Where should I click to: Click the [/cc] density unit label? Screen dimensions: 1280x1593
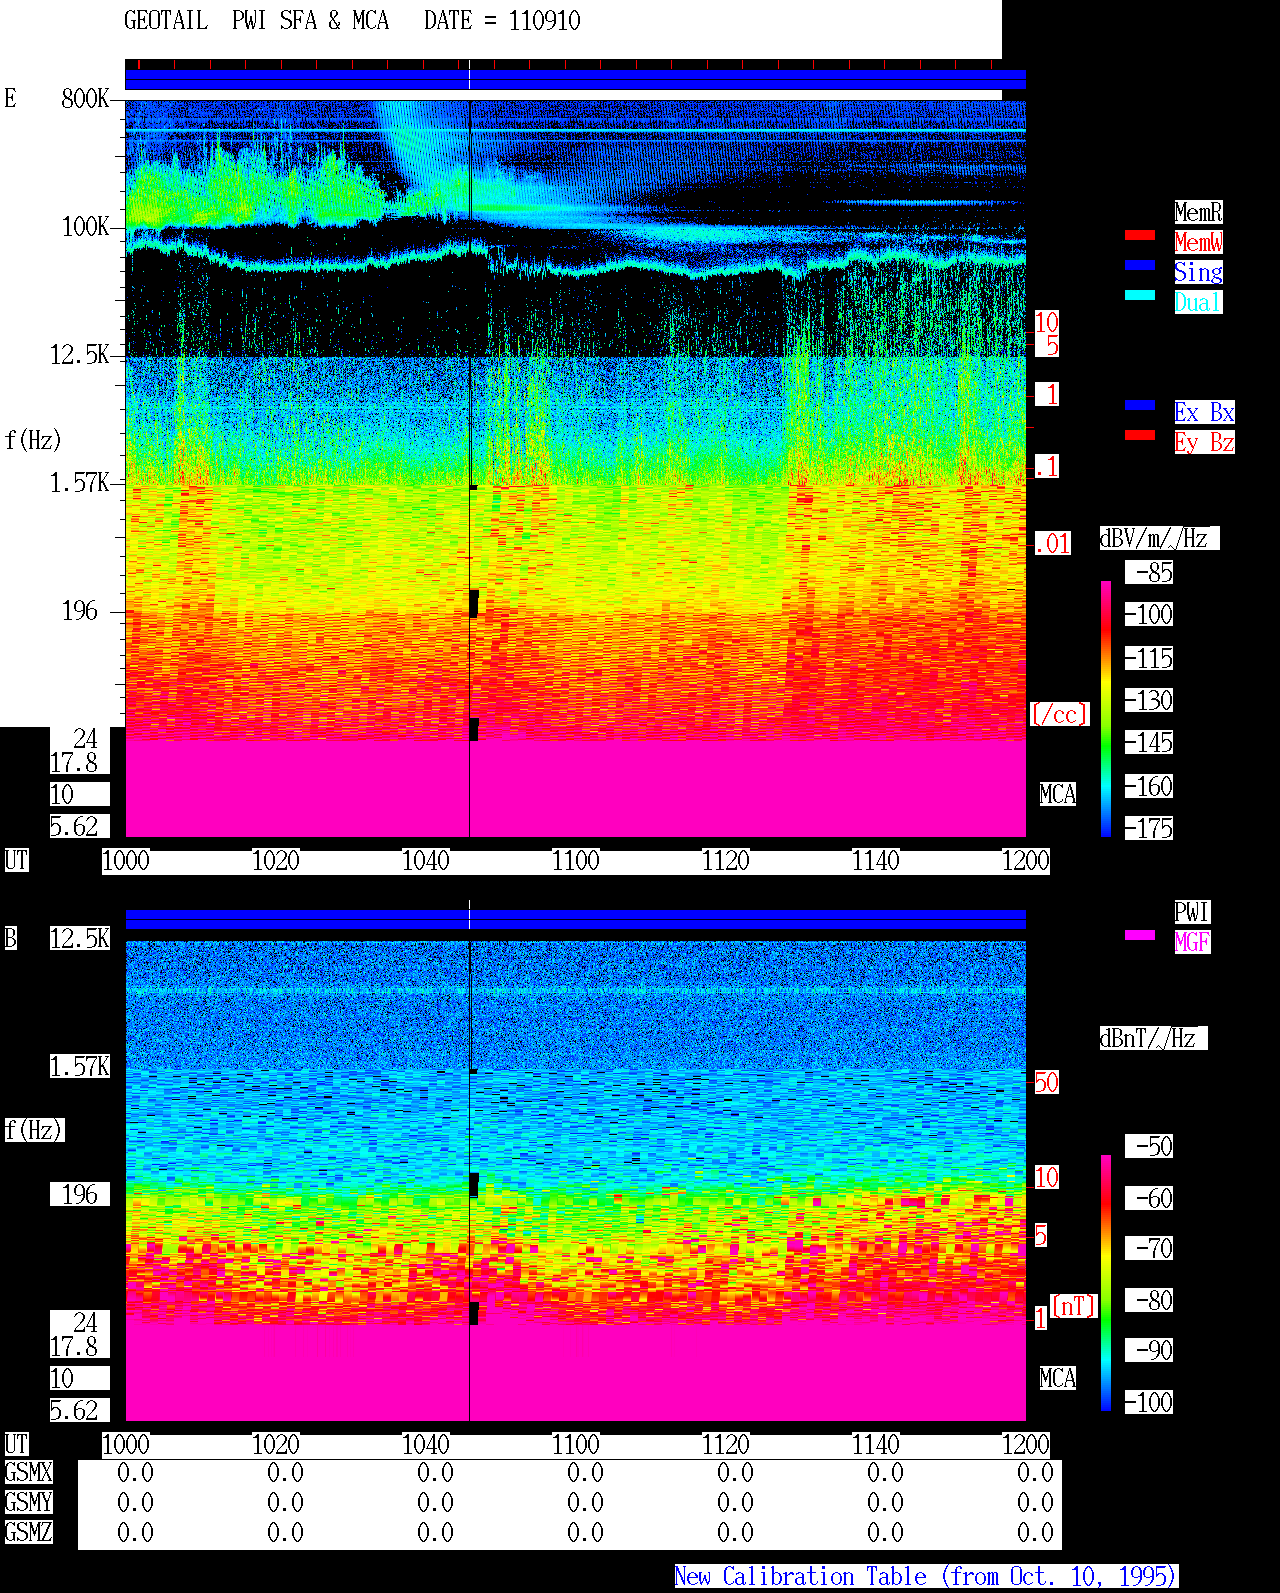click(1059, 715)
